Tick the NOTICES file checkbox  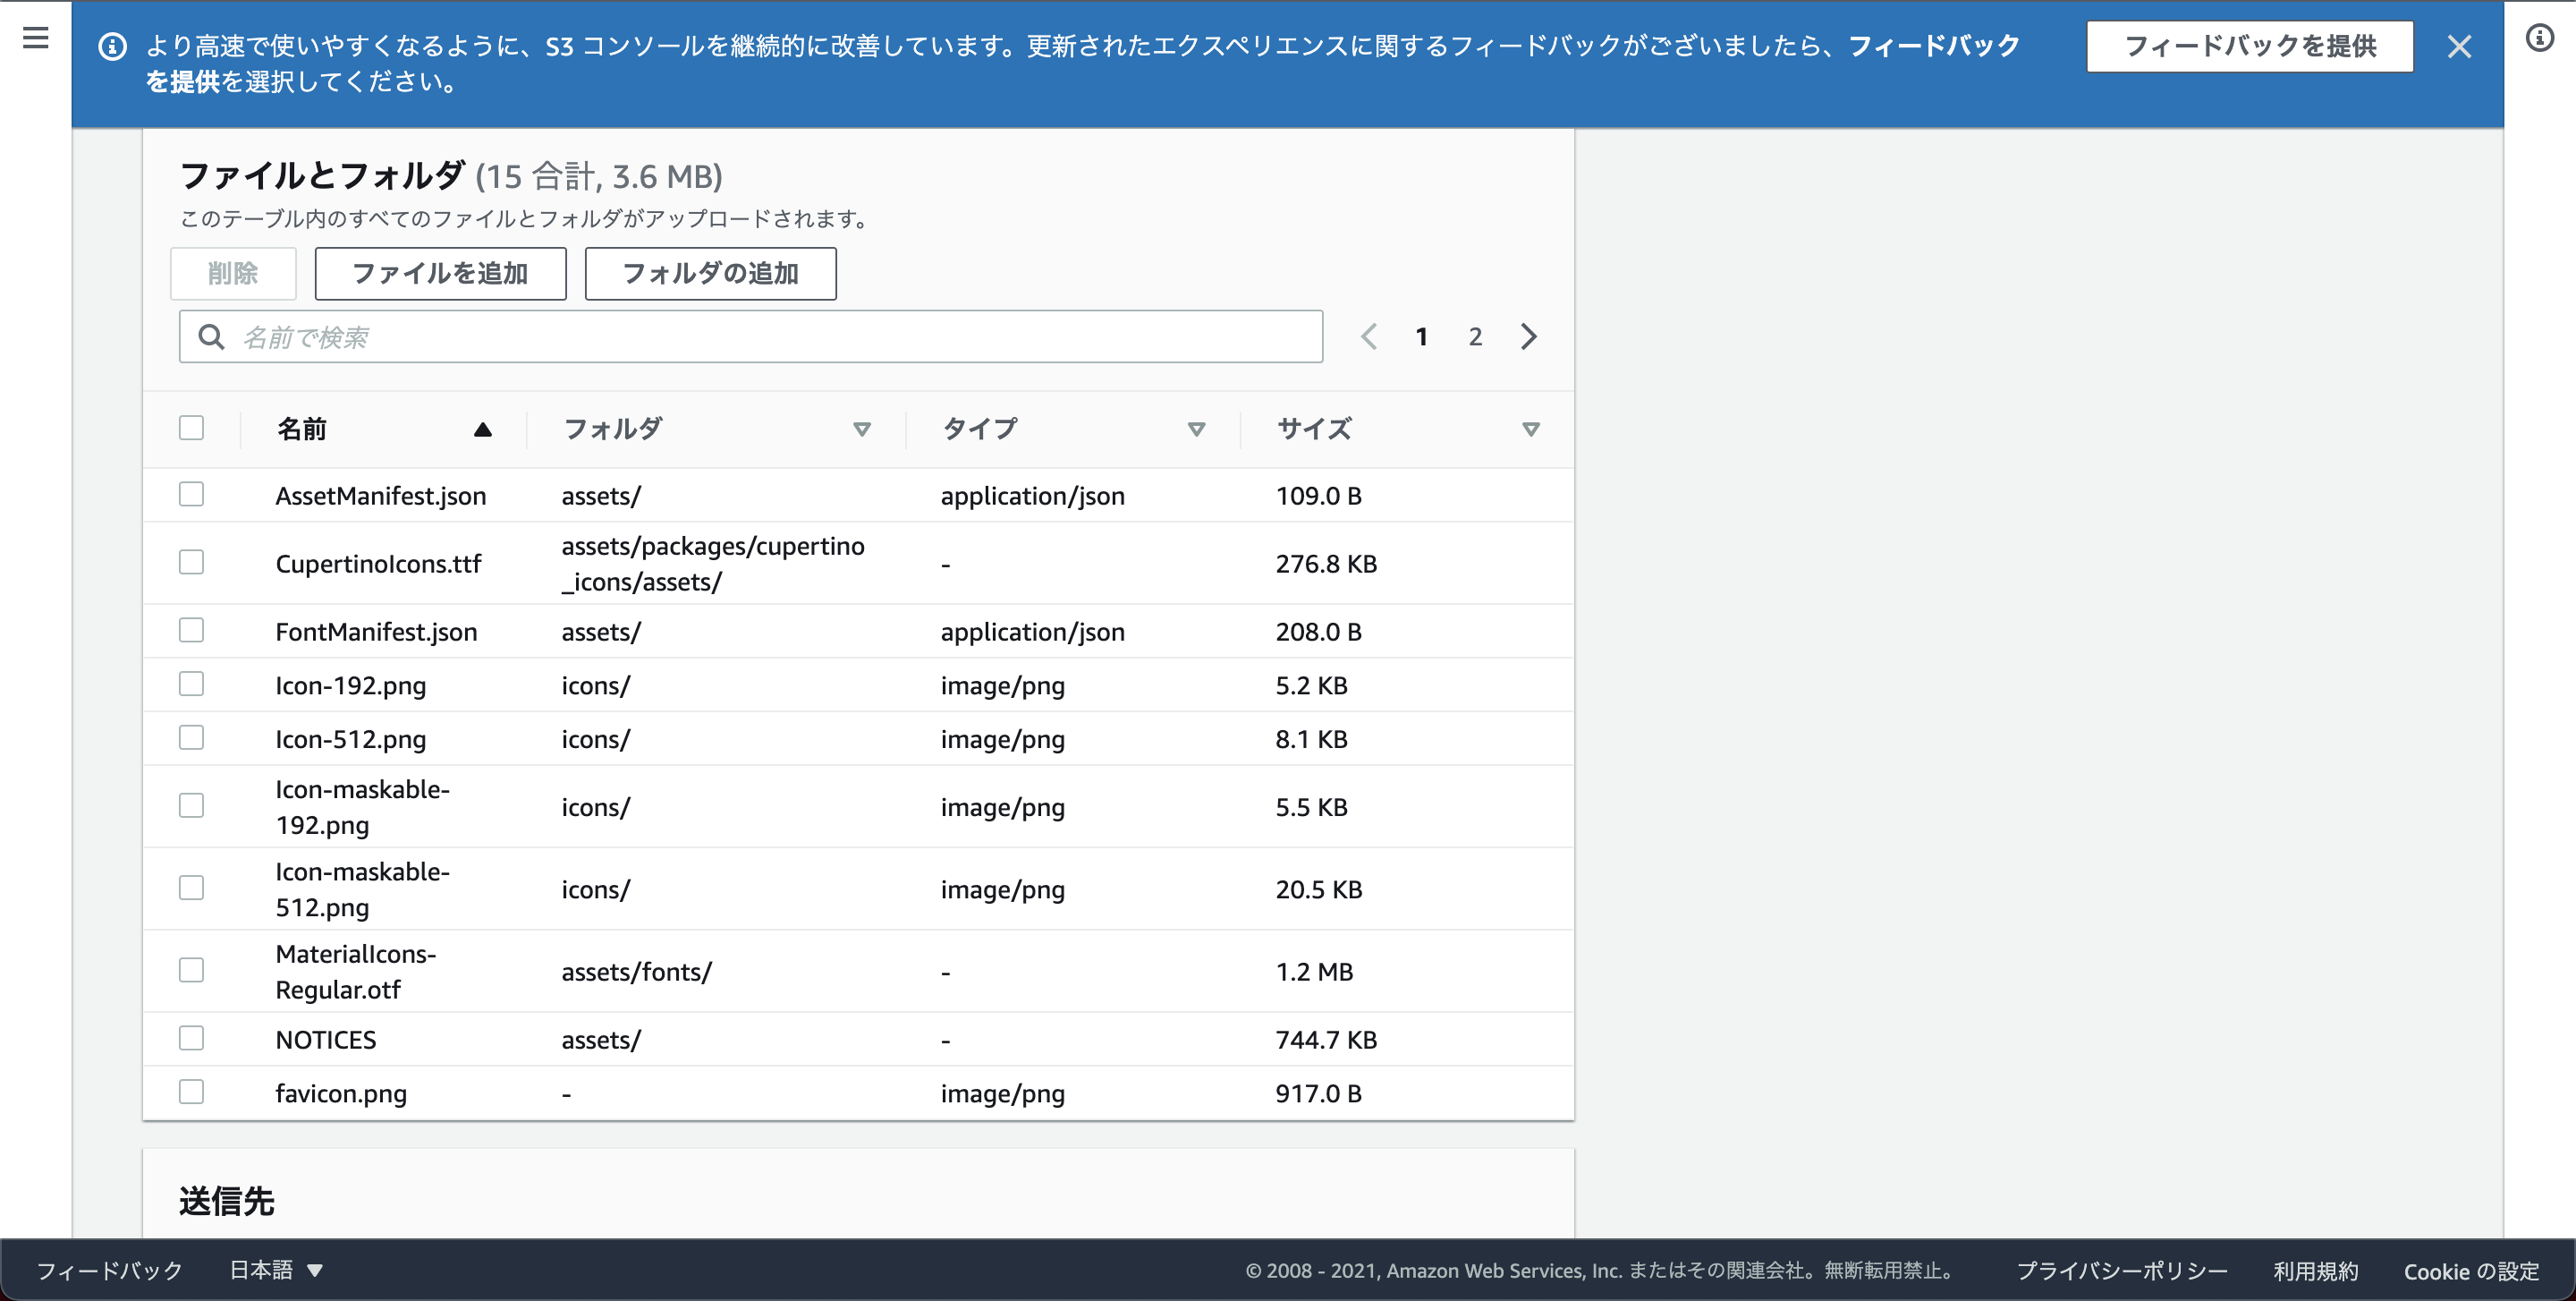(x=191, y=1038)
